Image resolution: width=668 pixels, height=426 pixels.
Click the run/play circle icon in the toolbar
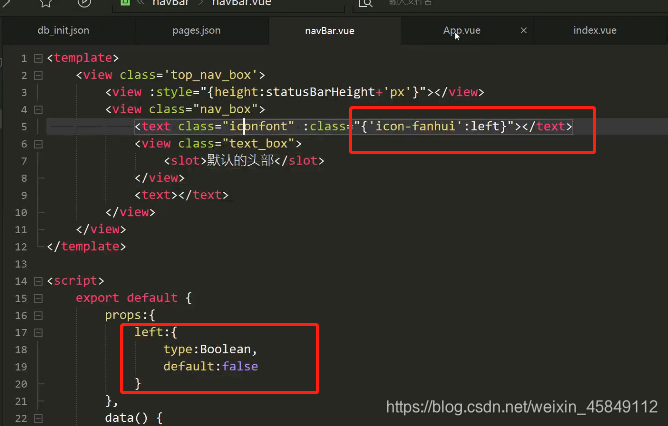[x=84, y=3]
